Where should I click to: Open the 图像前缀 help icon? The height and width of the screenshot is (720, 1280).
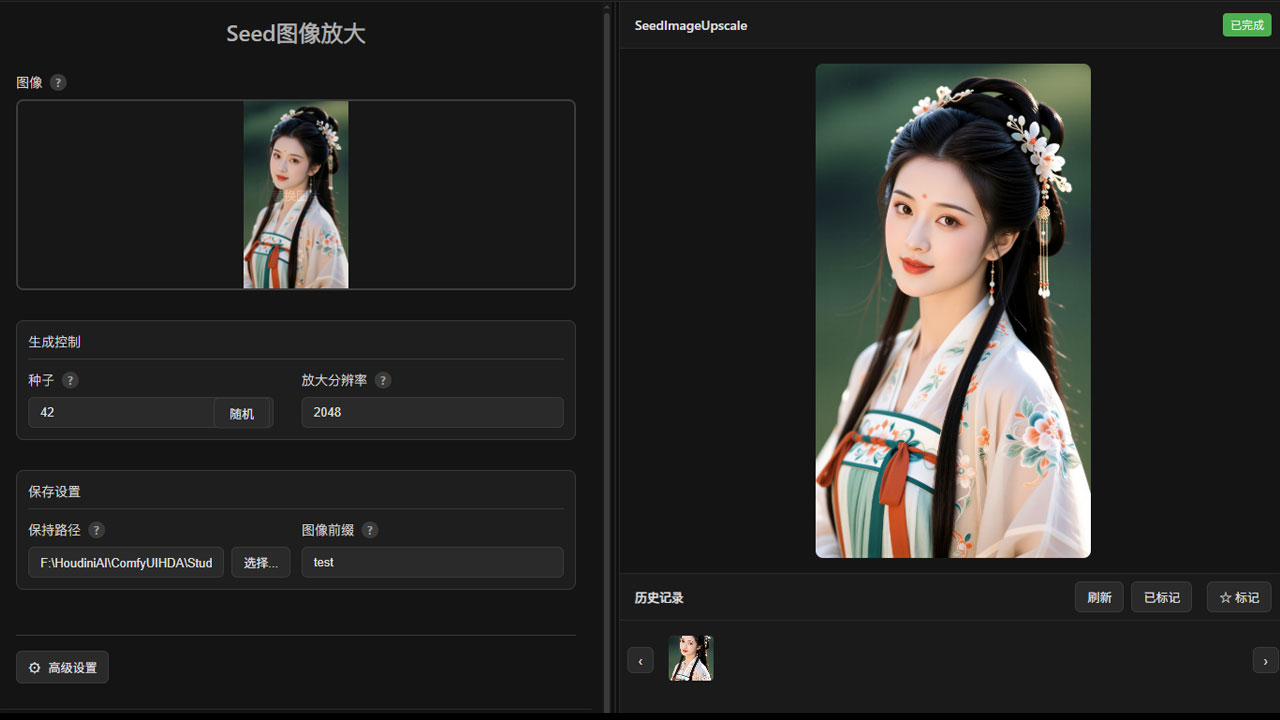coord(369,530)
